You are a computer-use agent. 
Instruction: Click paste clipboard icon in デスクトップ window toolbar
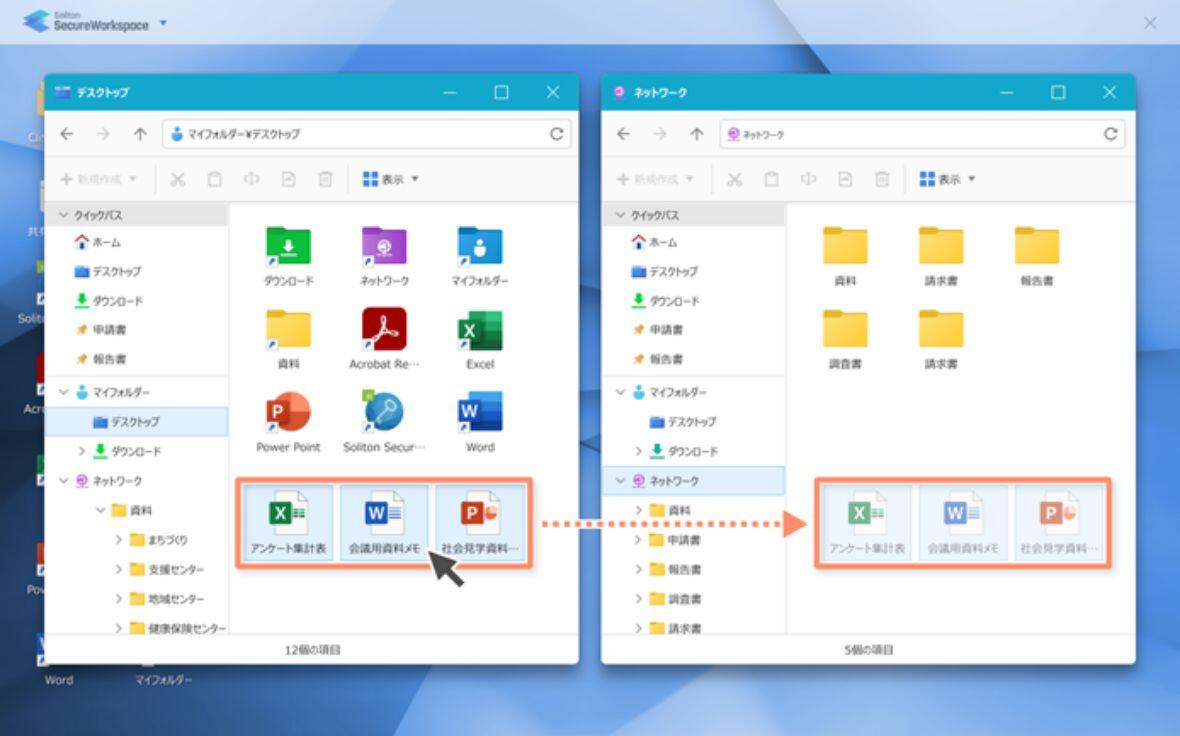[214, 179]
